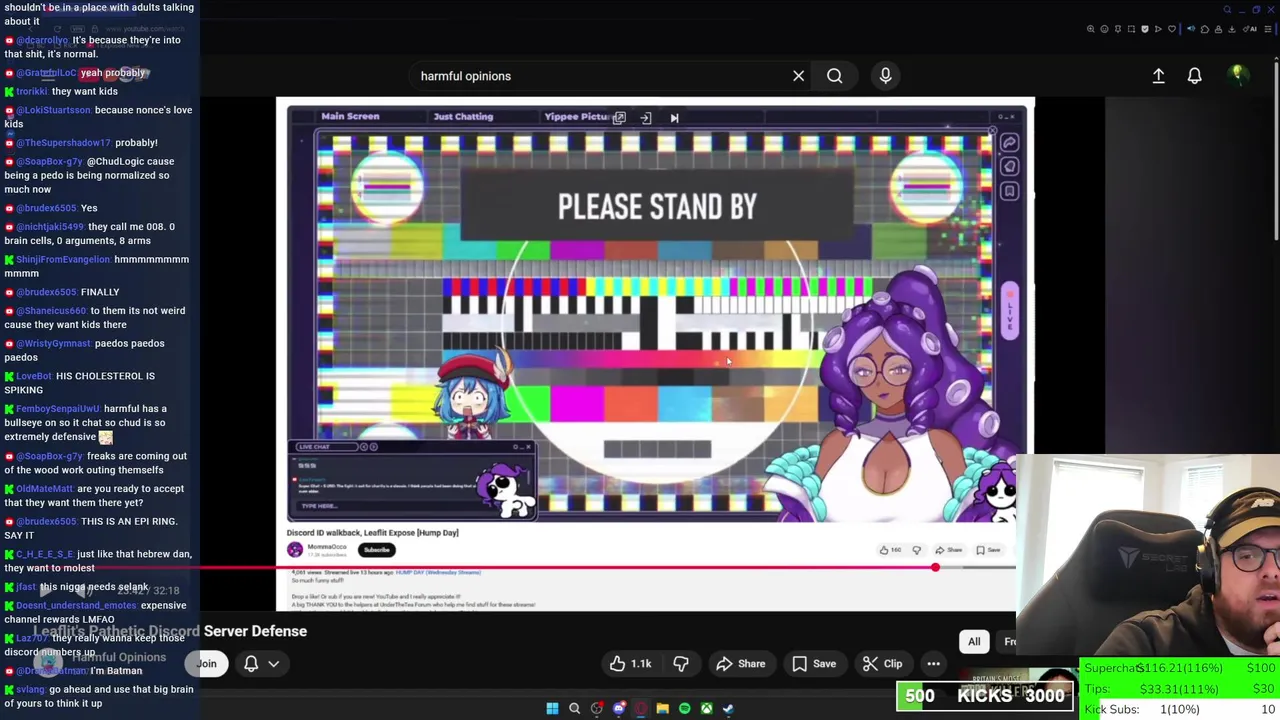Click the page vertical scrollbar
This screenshot has width=1280, height=720.
[1276, 150]
